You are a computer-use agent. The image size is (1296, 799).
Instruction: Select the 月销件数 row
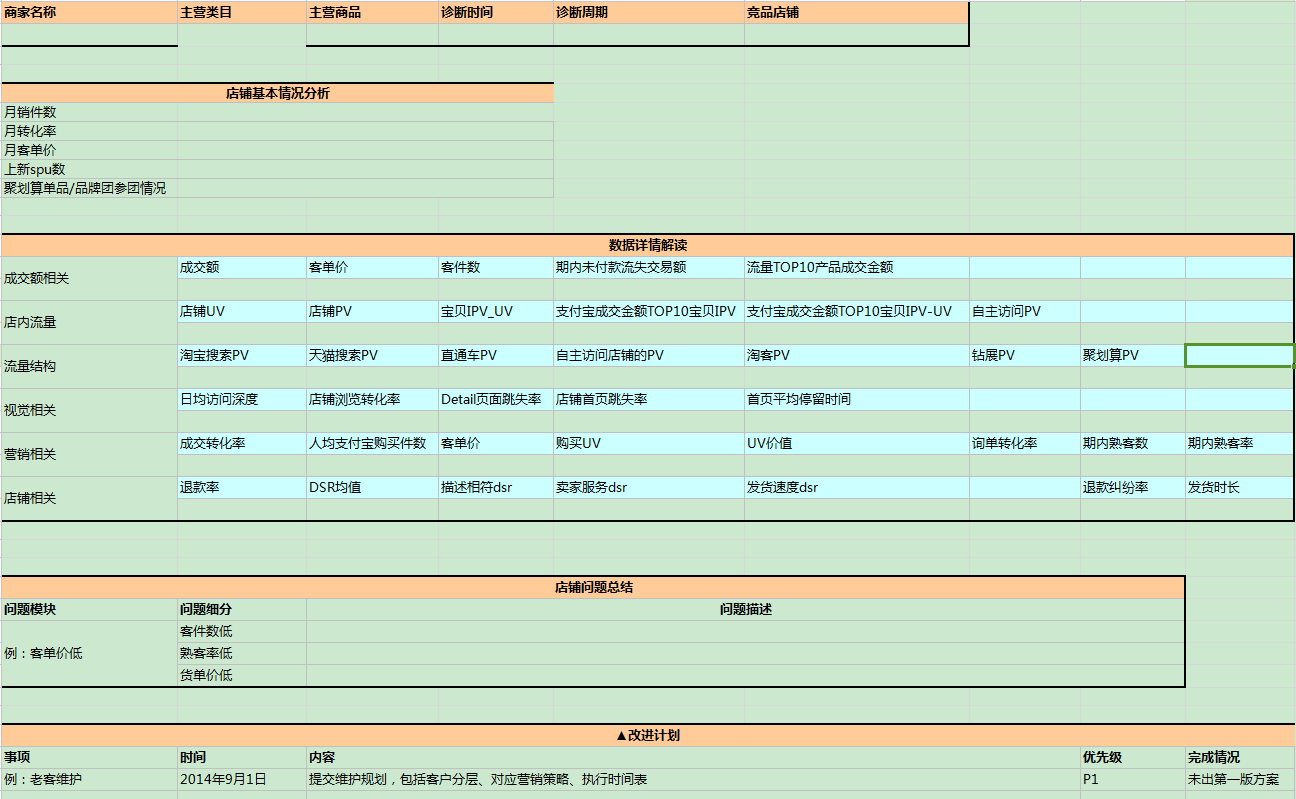(x=277, y=112)
